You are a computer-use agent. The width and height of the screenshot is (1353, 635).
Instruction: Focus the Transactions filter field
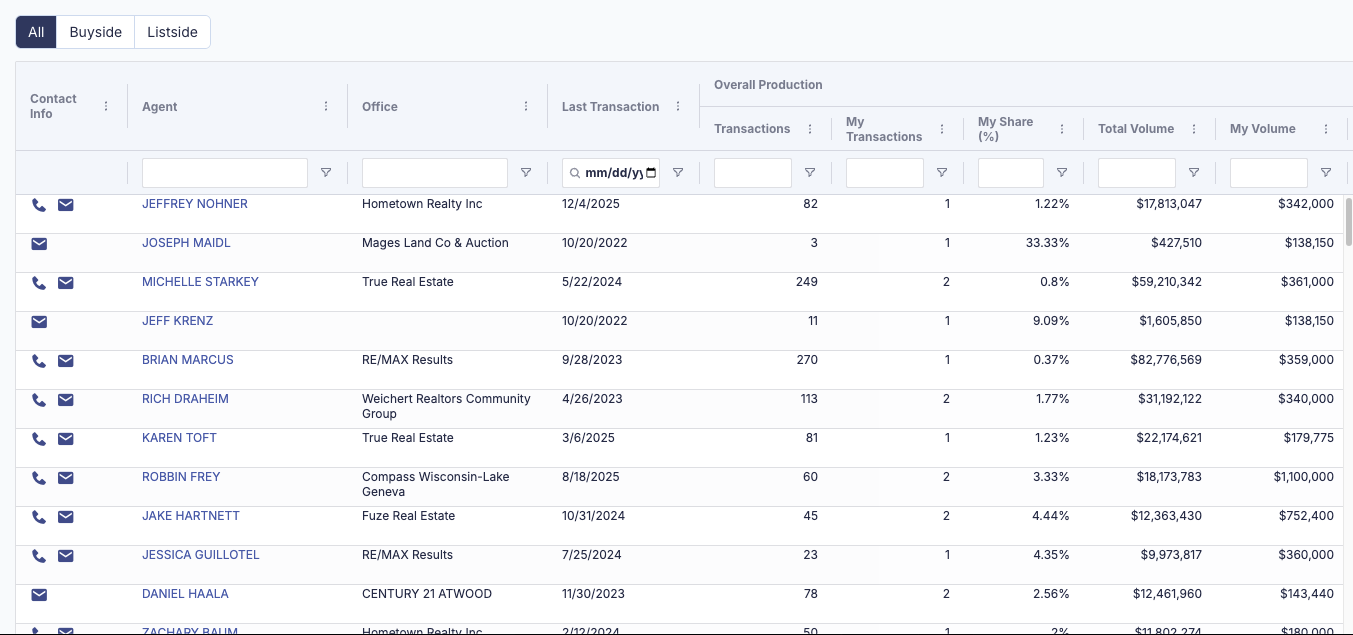[x=753, y=173]
